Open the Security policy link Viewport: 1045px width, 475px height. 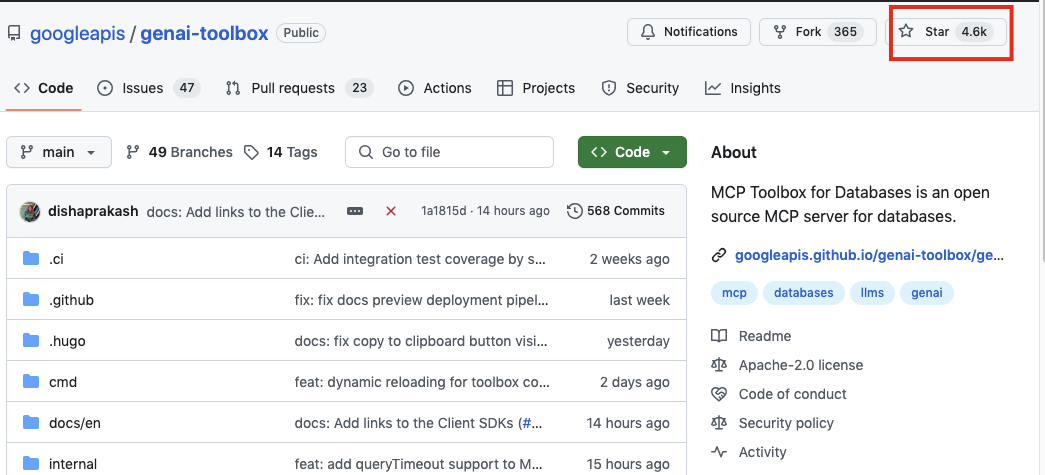pos(786,423)
